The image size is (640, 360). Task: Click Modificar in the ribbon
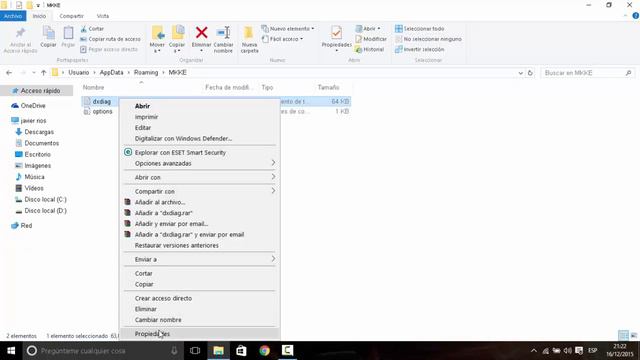pos(371,39)
